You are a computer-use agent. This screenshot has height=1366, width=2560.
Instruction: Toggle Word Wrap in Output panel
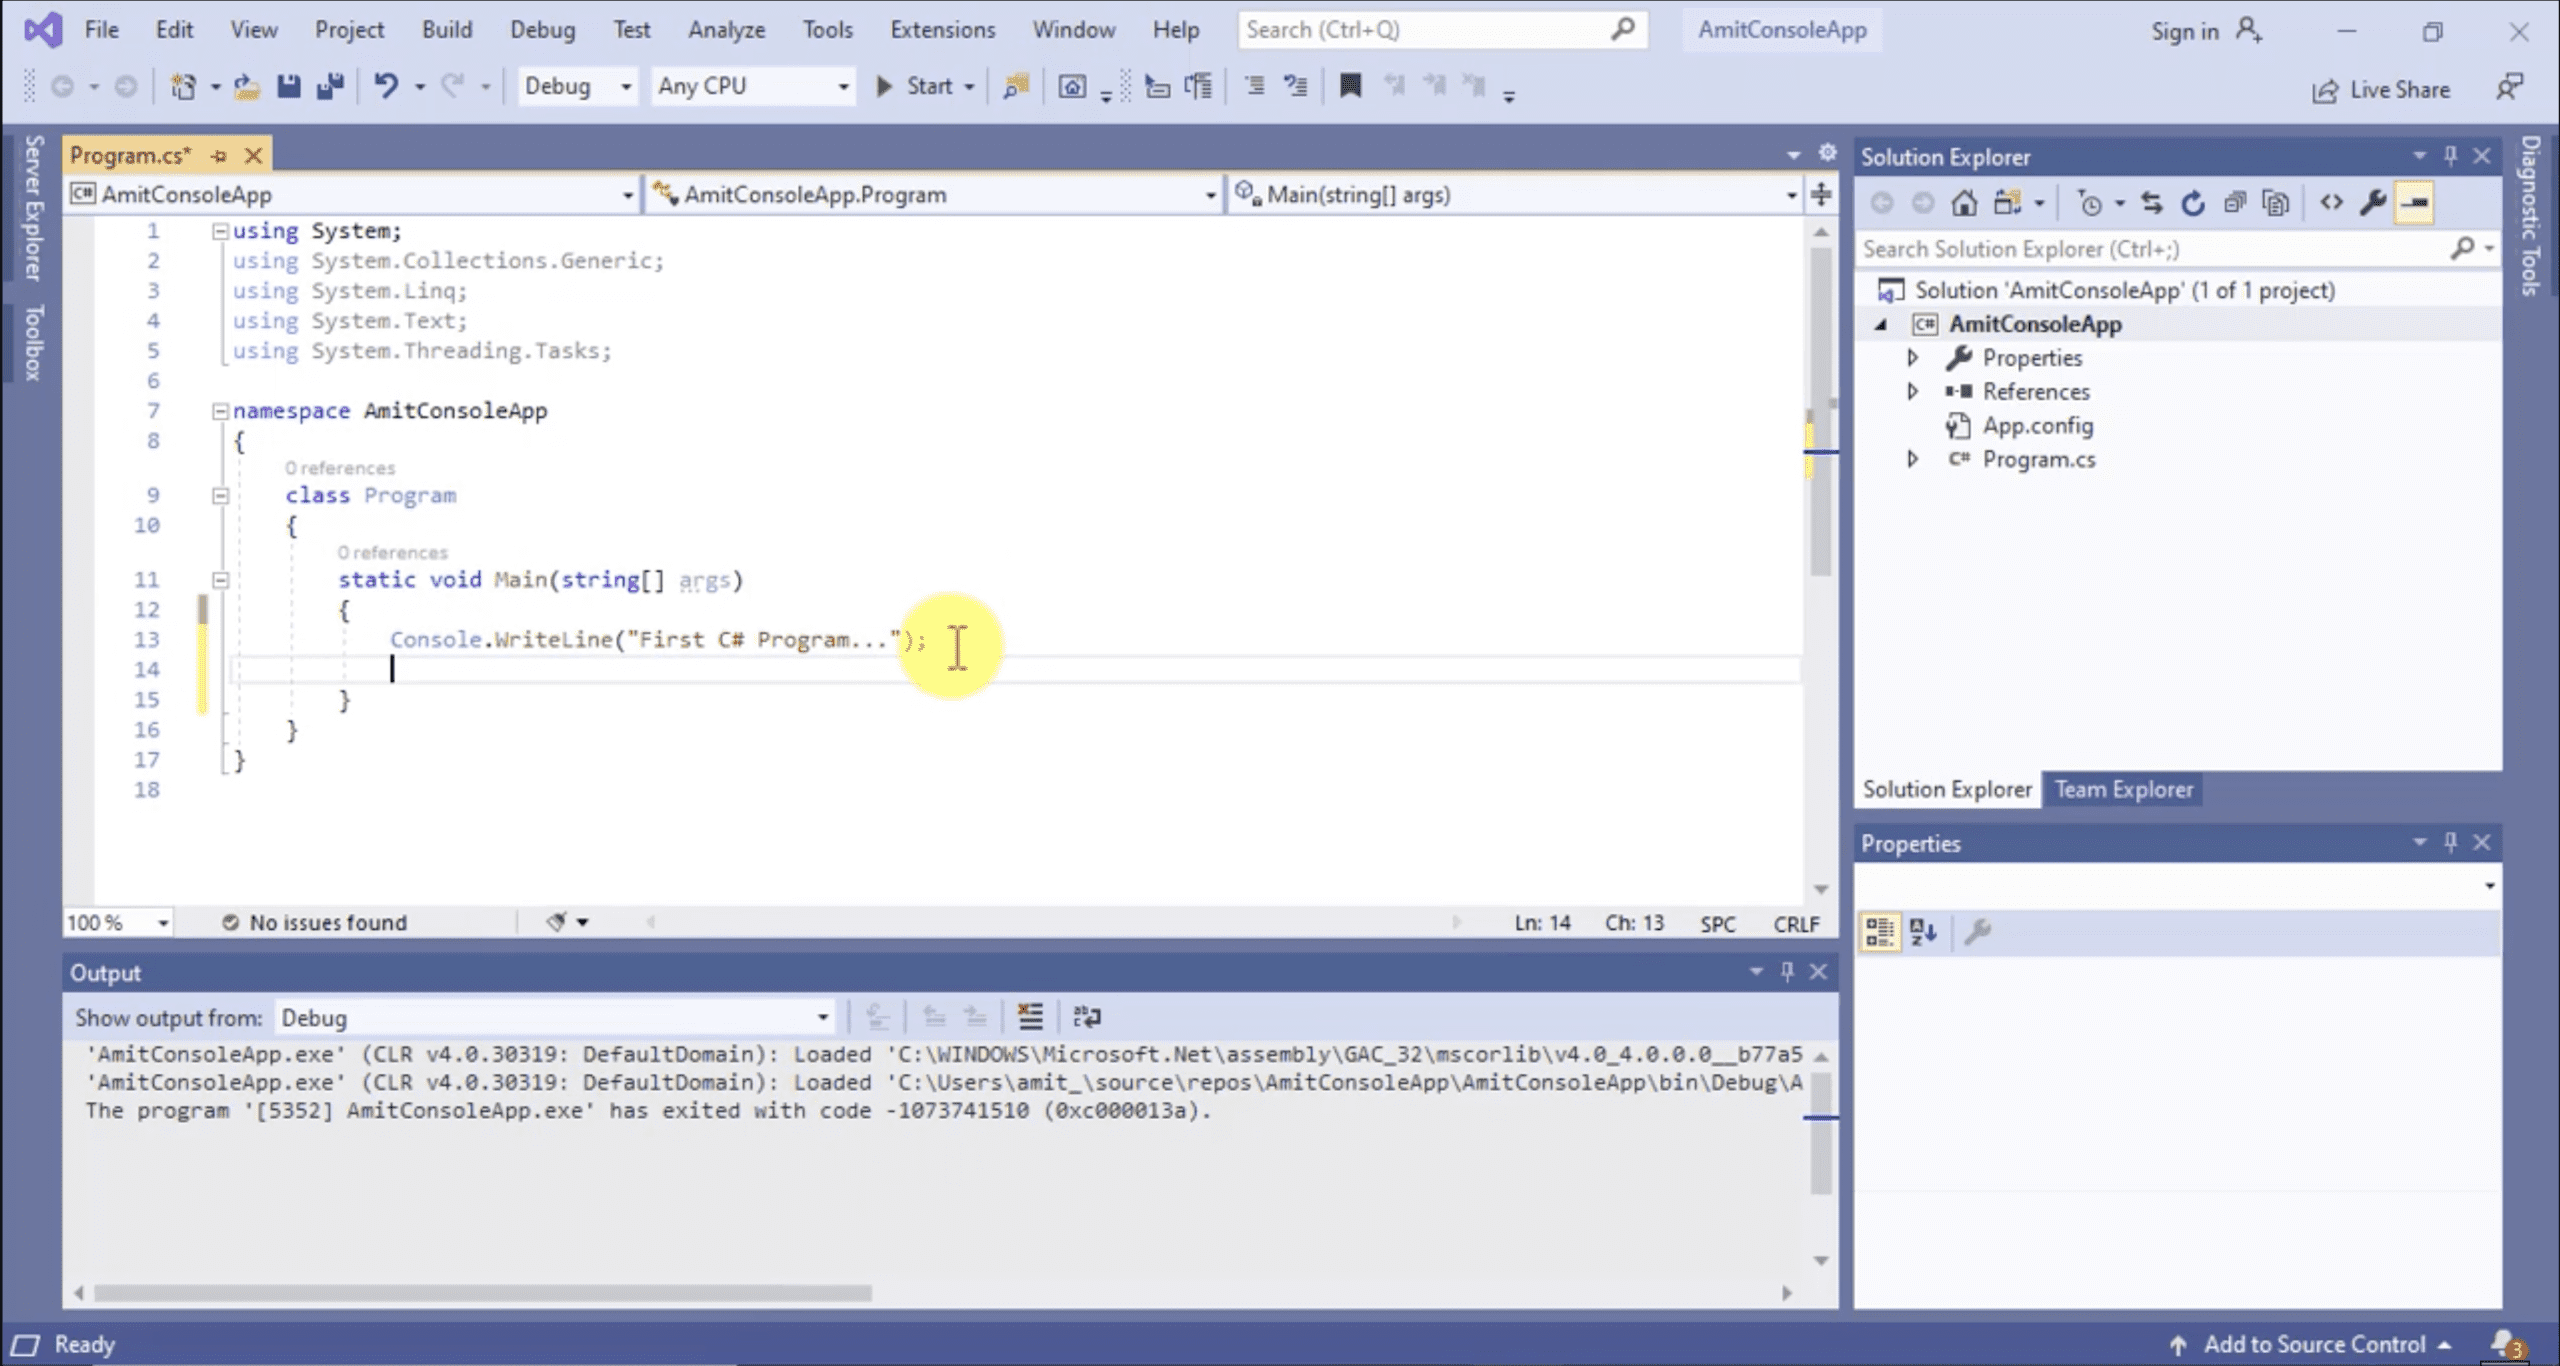1086,1017
